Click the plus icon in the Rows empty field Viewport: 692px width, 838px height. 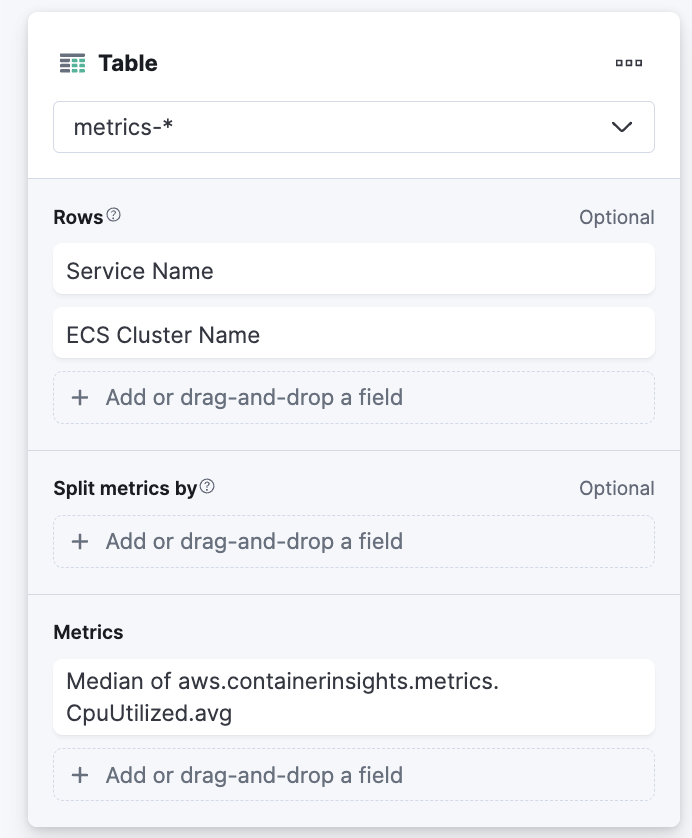pos(81,398)
